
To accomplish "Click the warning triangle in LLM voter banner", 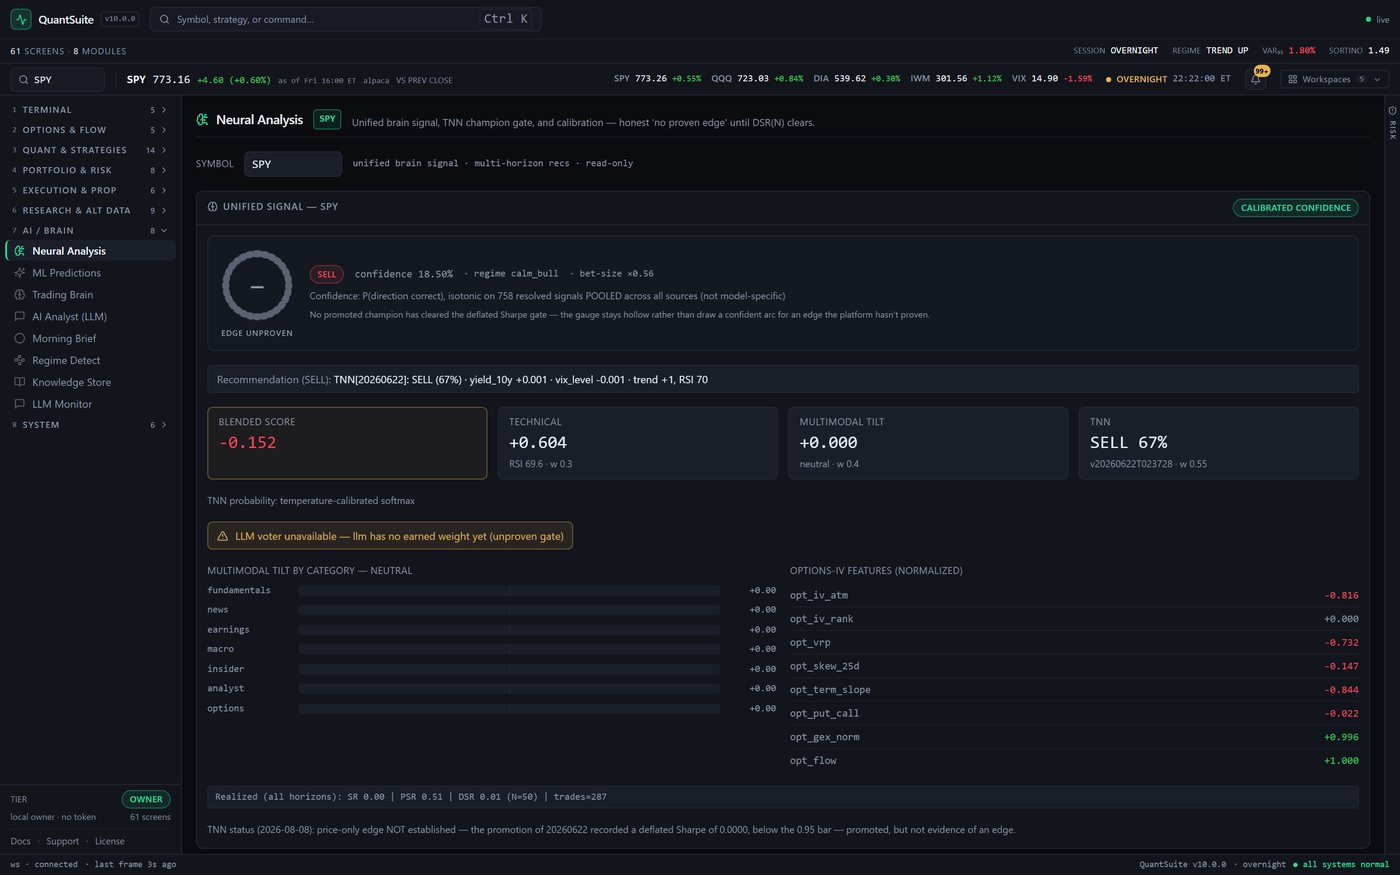I will pos(223,536).
